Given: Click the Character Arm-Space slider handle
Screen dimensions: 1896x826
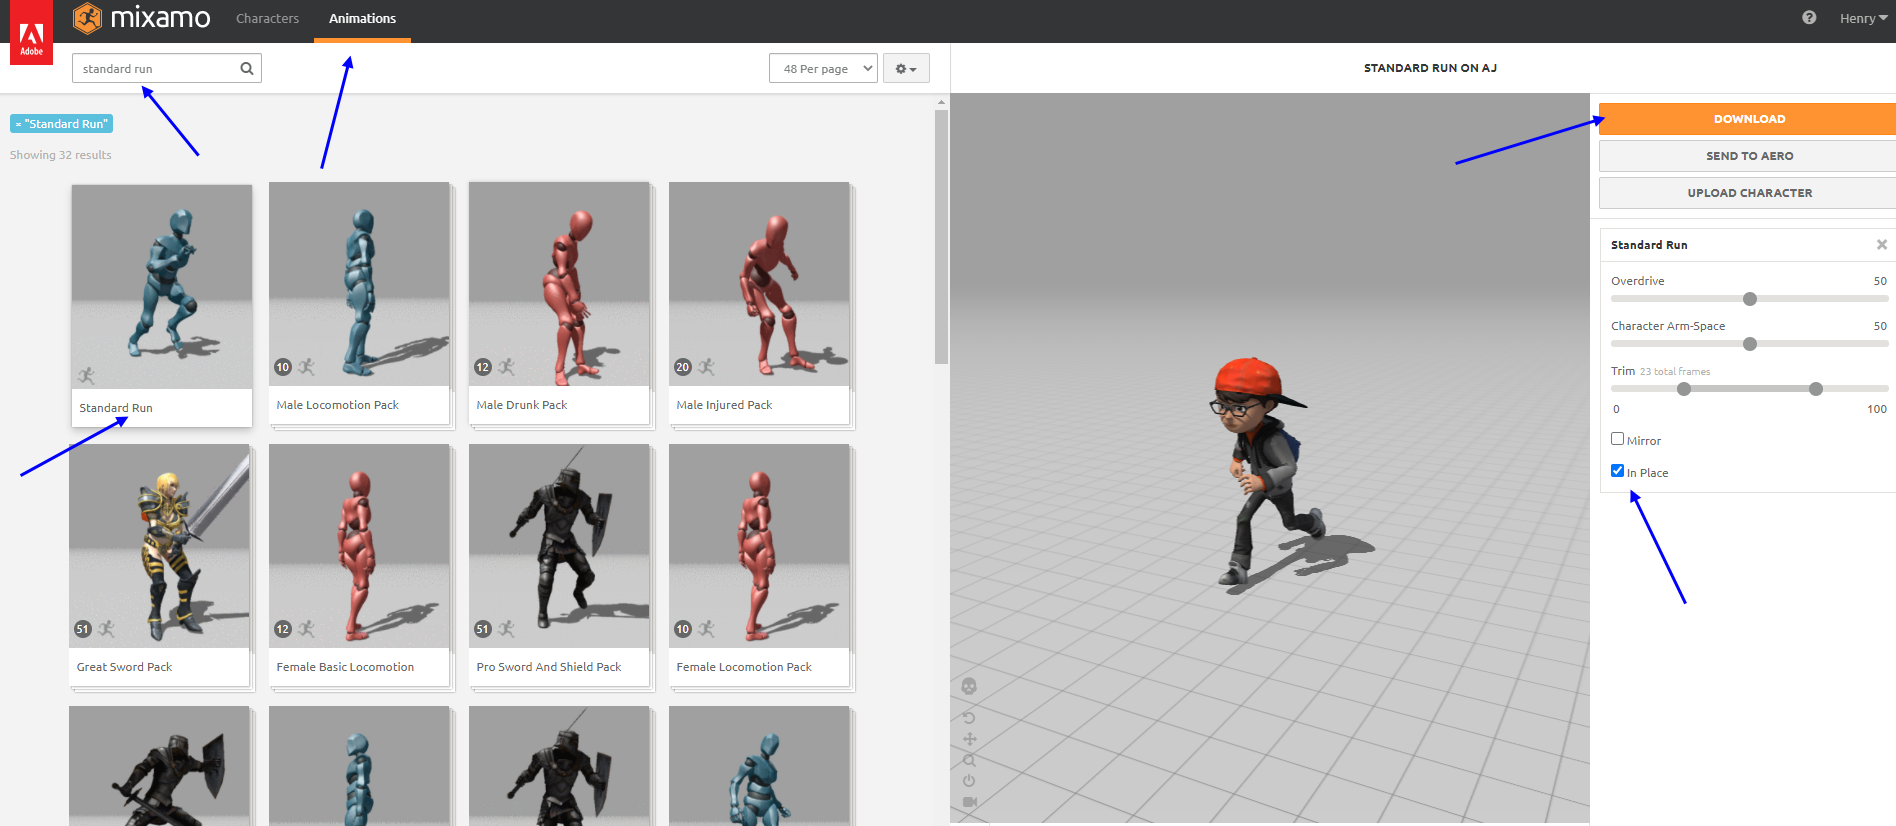Looking at the screenshot, I should point(1750,344).
